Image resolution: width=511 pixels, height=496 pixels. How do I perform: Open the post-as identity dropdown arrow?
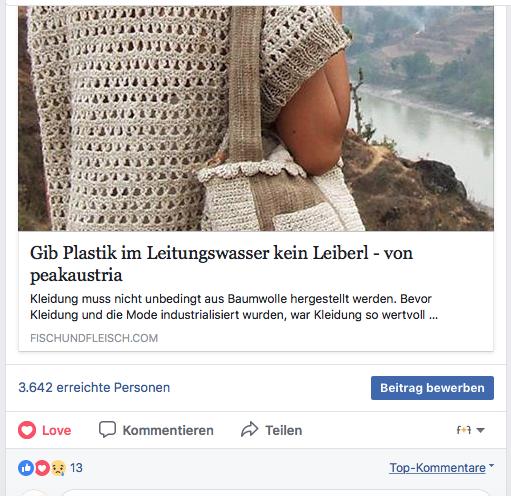480,430
